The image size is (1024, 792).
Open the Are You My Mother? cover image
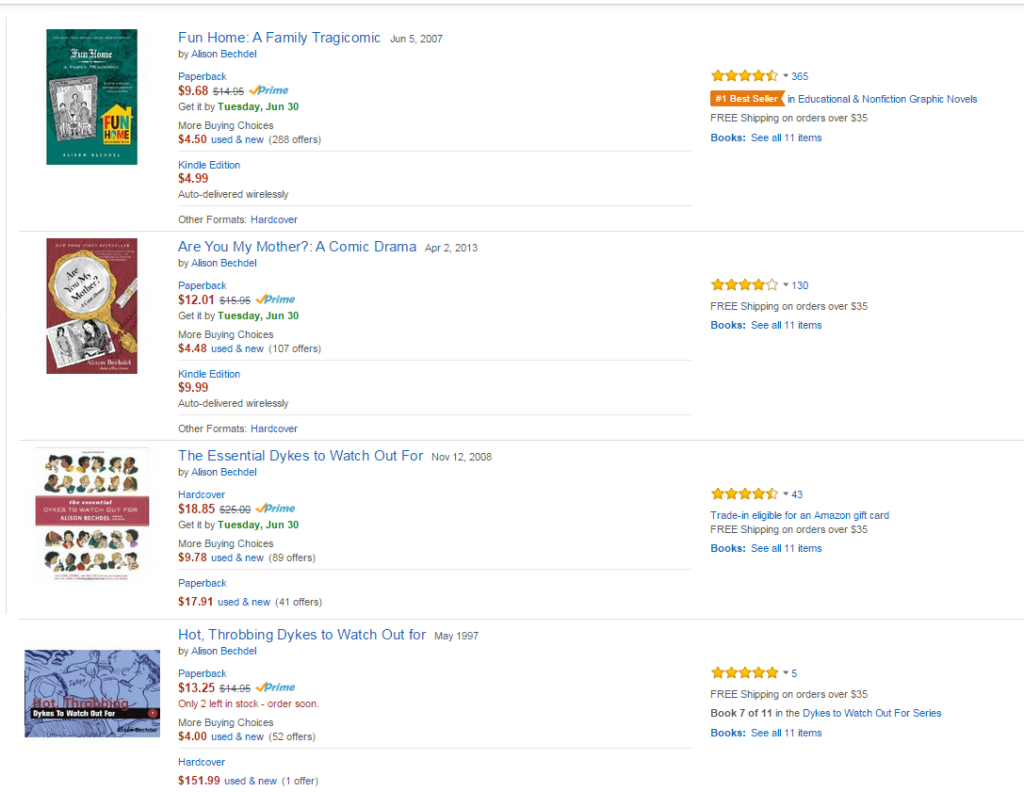(91, 306)
